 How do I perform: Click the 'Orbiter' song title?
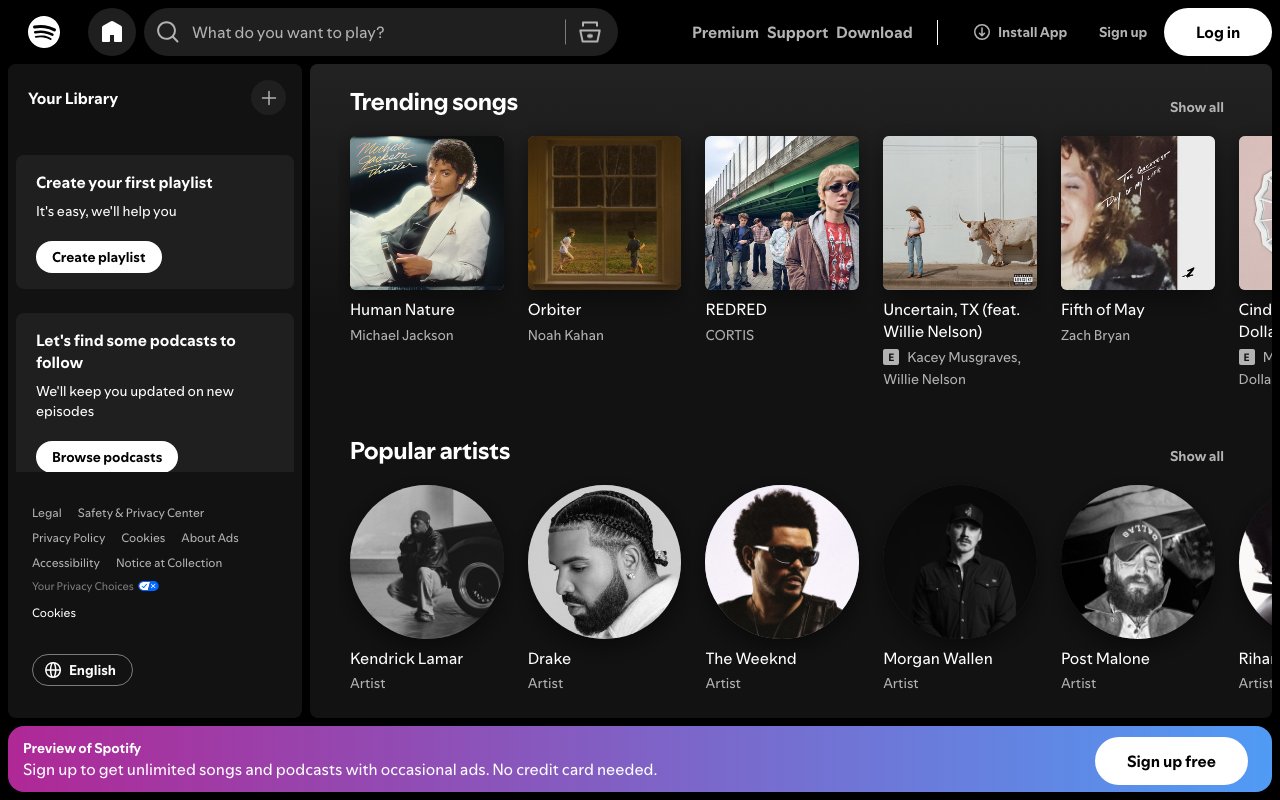pyautogui.click(x=554, y=310)
